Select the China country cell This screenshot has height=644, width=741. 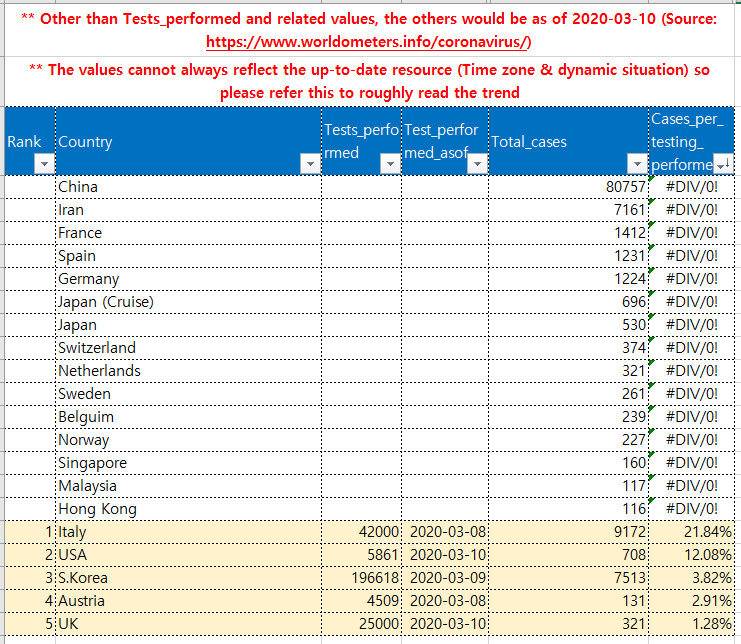click(189, 187)
